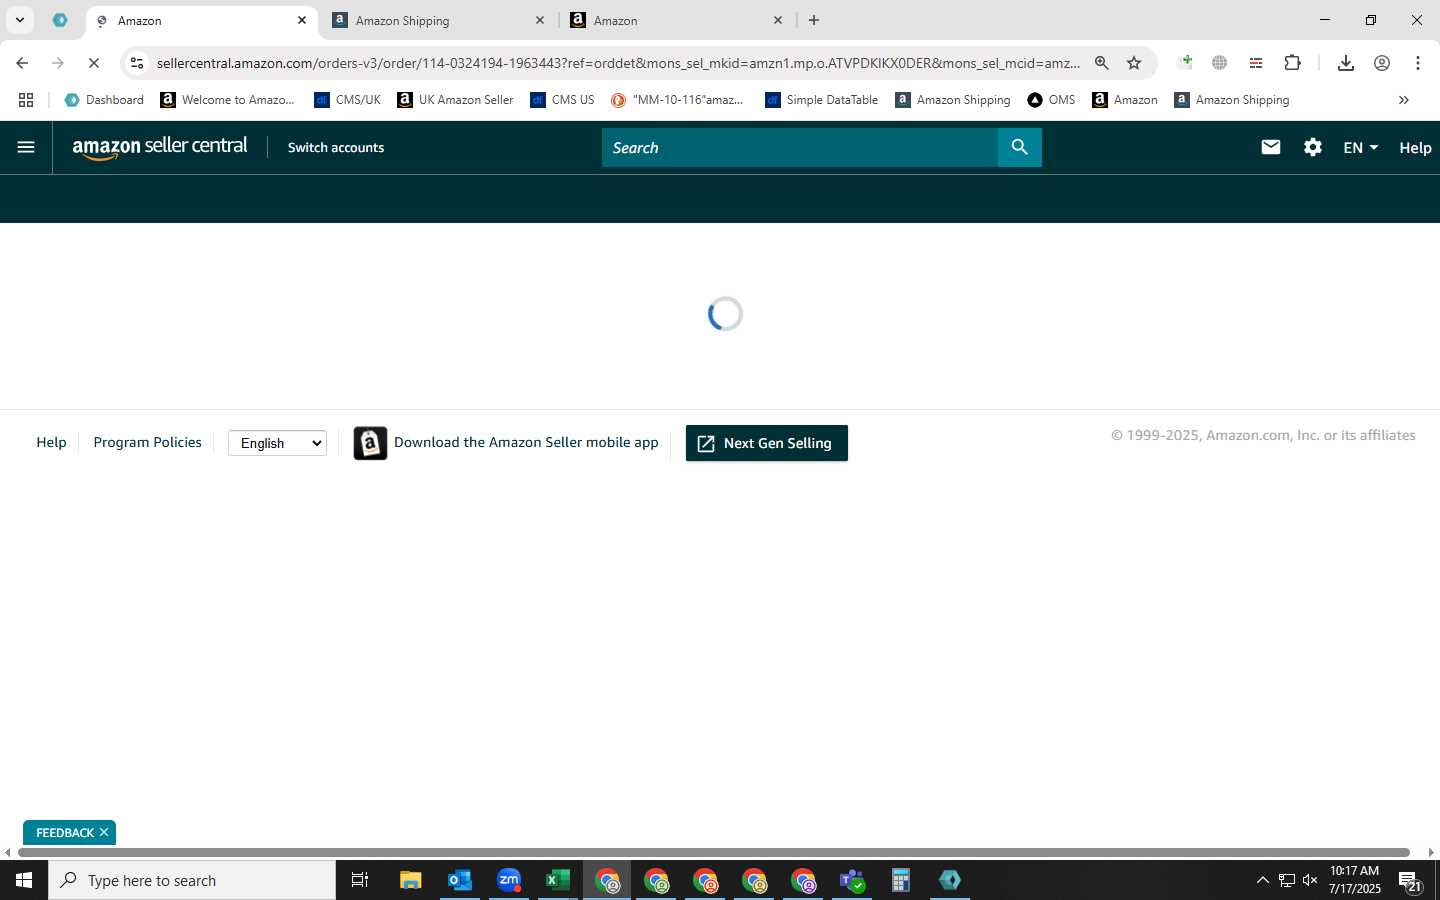Open Task View on the taskbar
The height and width of the screenshot is (900, 1440).
(x=360, y=880)
